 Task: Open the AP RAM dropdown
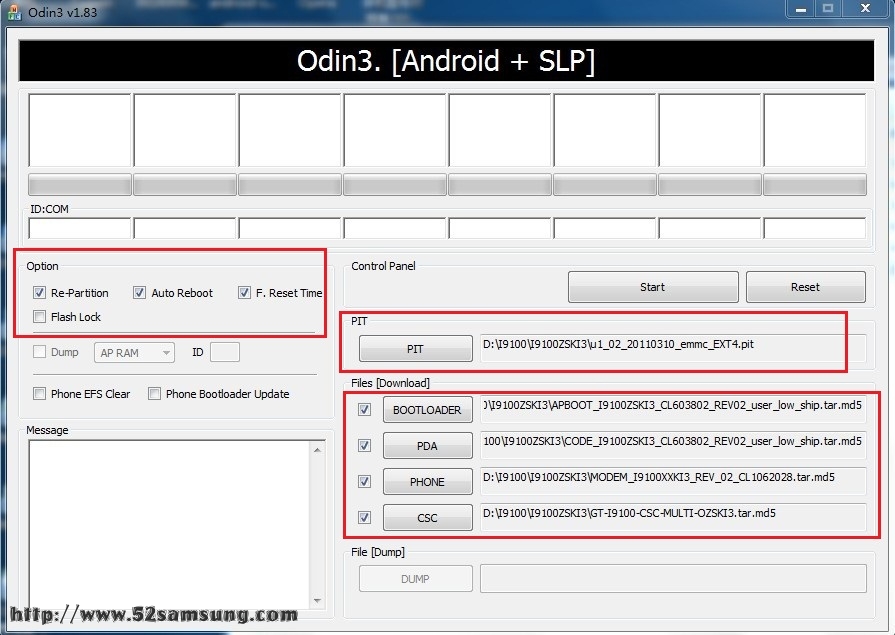click(134, 353)
